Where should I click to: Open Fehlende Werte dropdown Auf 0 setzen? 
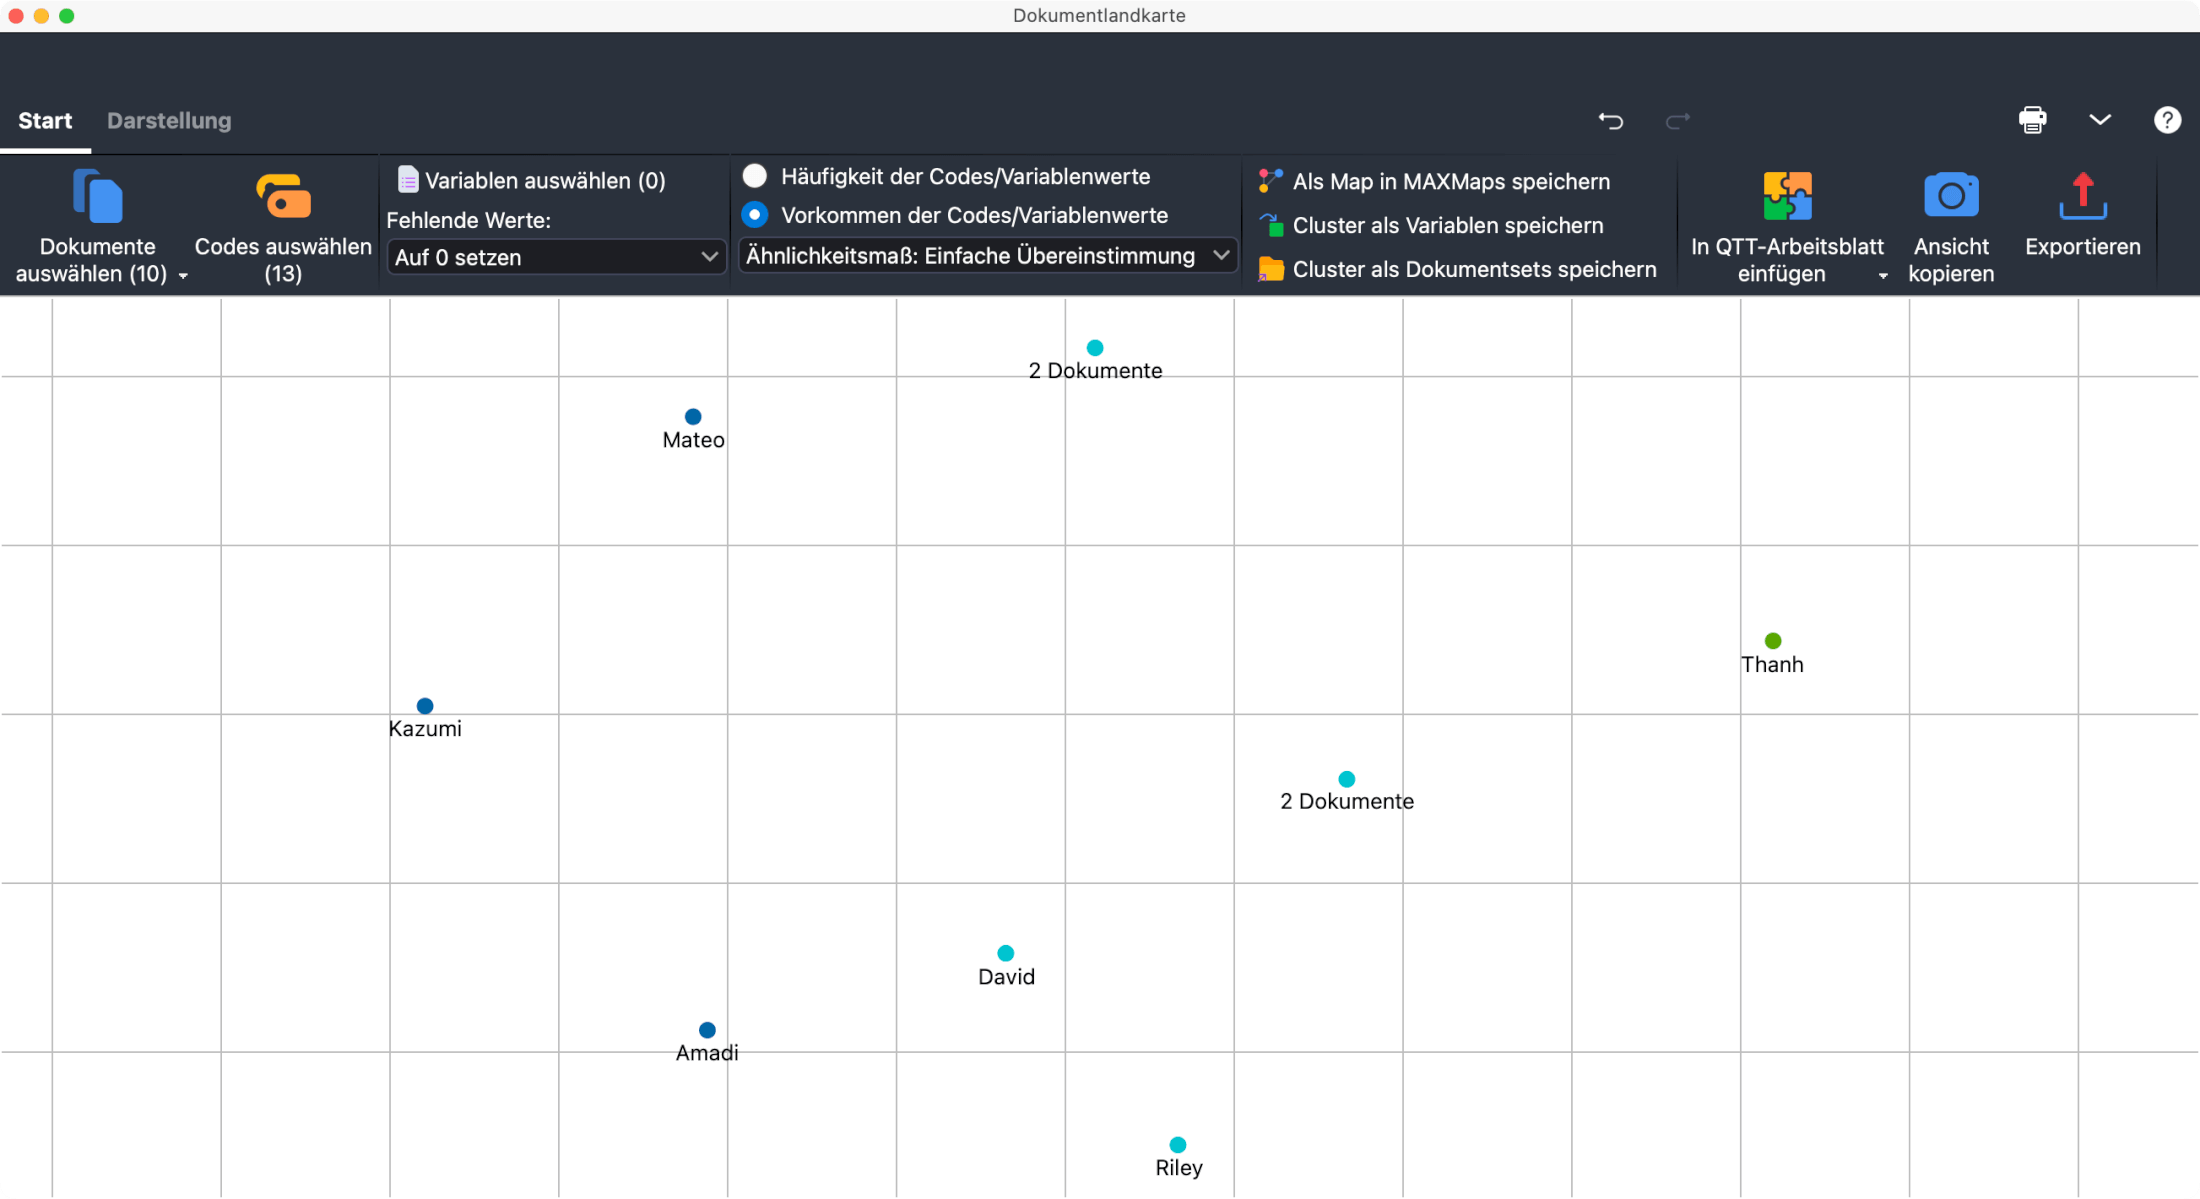pos(556,257)
